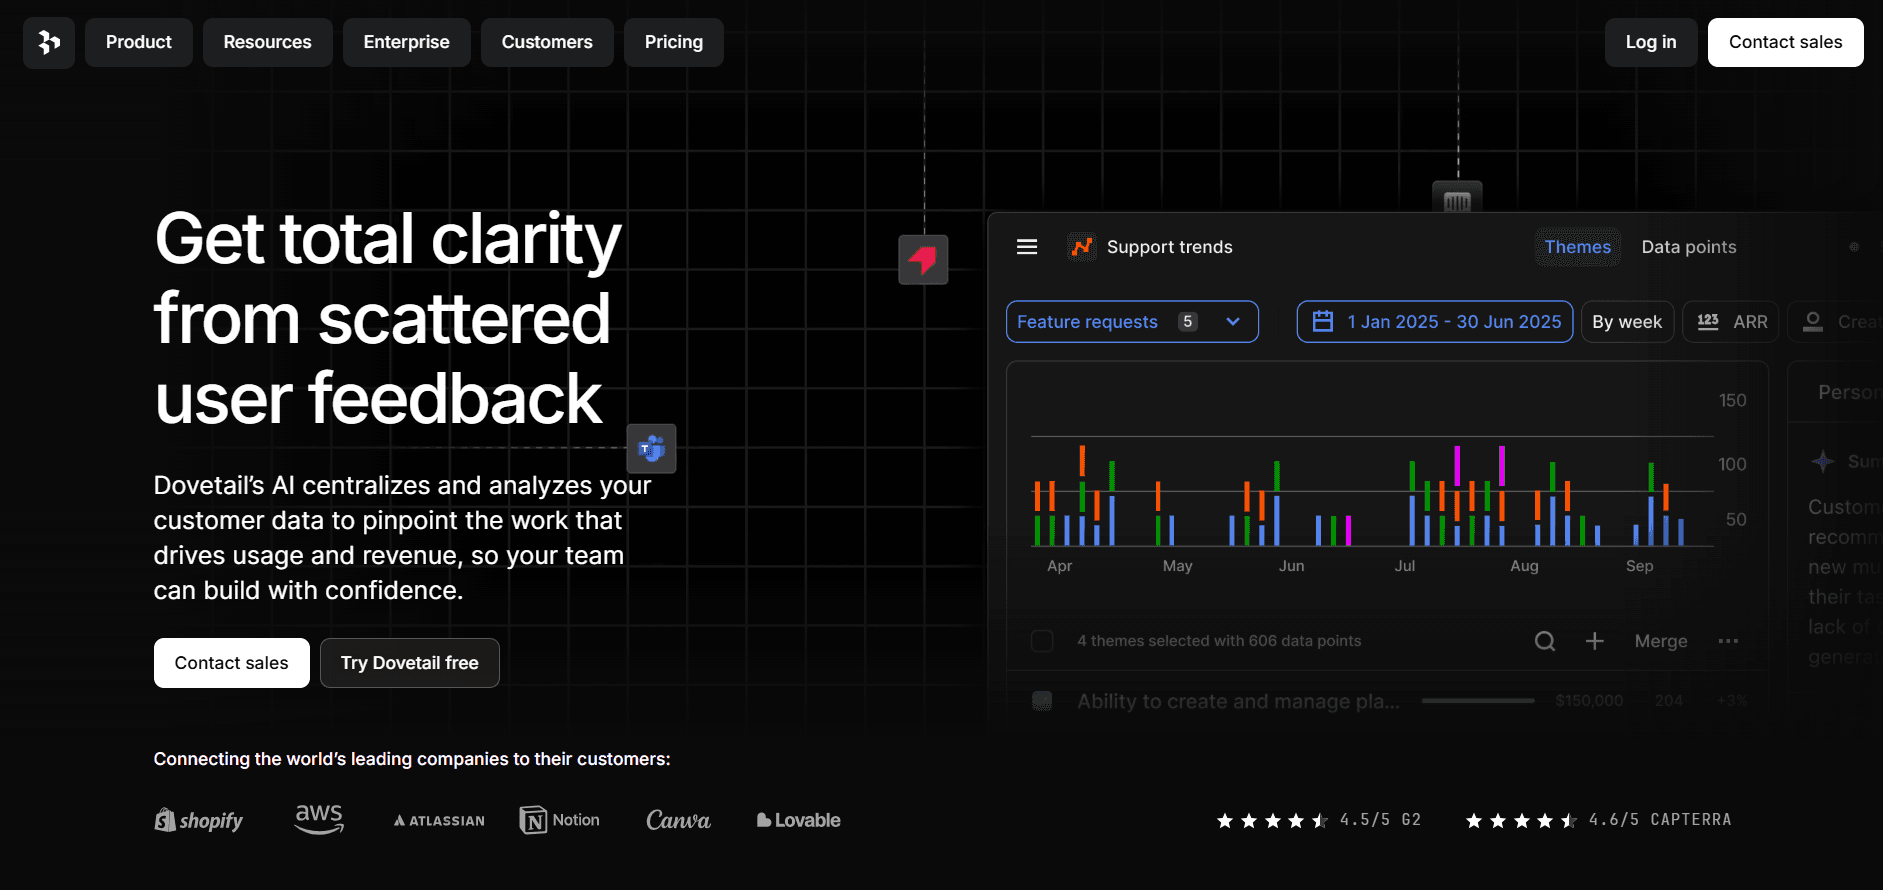The width and height of the screenshot is (1883, 890).
Task: Click the person icon next to Created
Action: (x=1812, y=322)
